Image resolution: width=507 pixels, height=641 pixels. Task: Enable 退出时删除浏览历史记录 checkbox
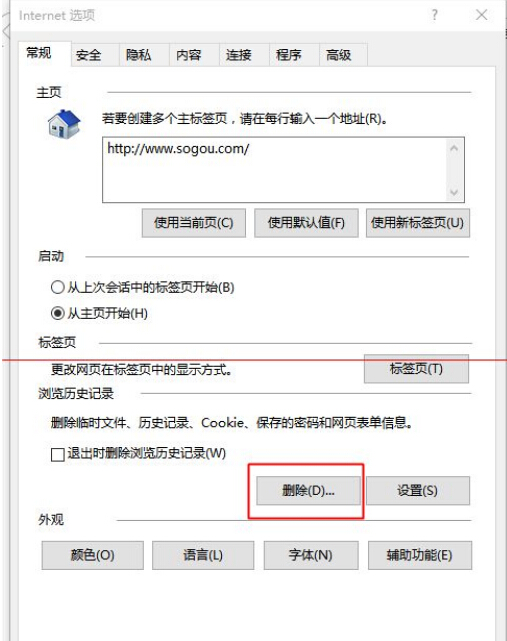click(58, 454)
